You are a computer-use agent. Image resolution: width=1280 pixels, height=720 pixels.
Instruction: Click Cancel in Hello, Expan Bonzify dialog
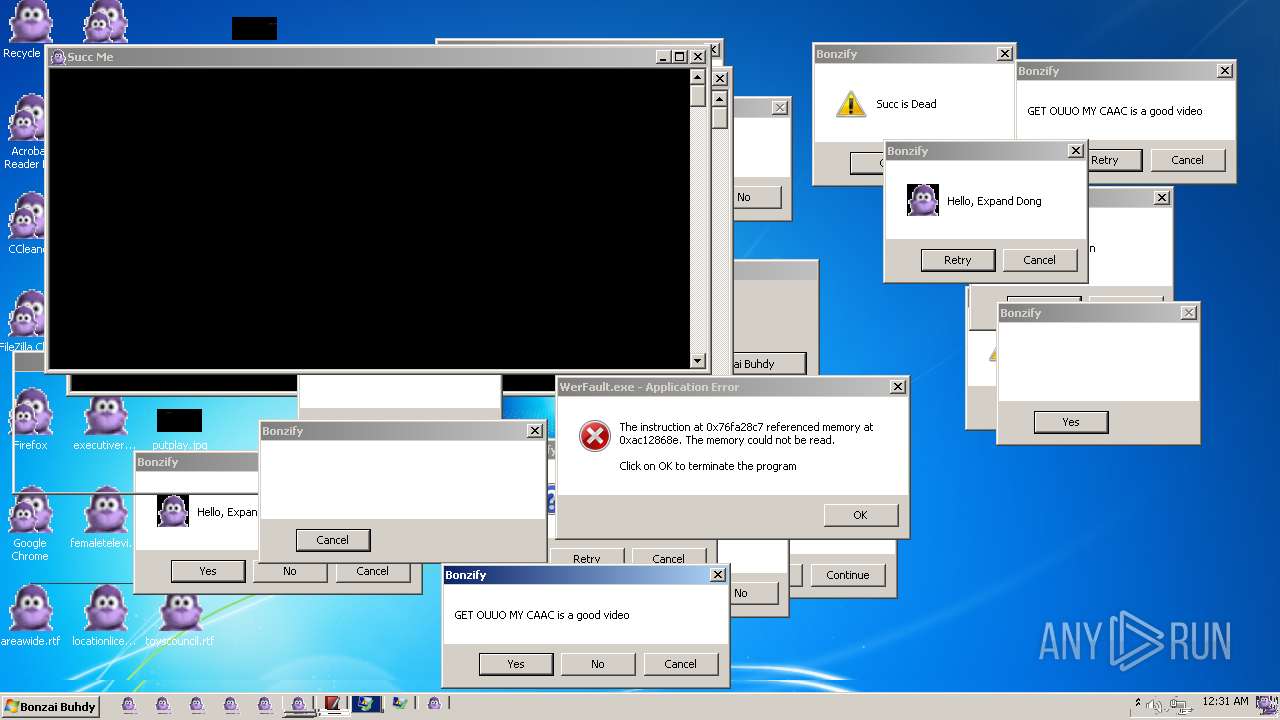372,571
